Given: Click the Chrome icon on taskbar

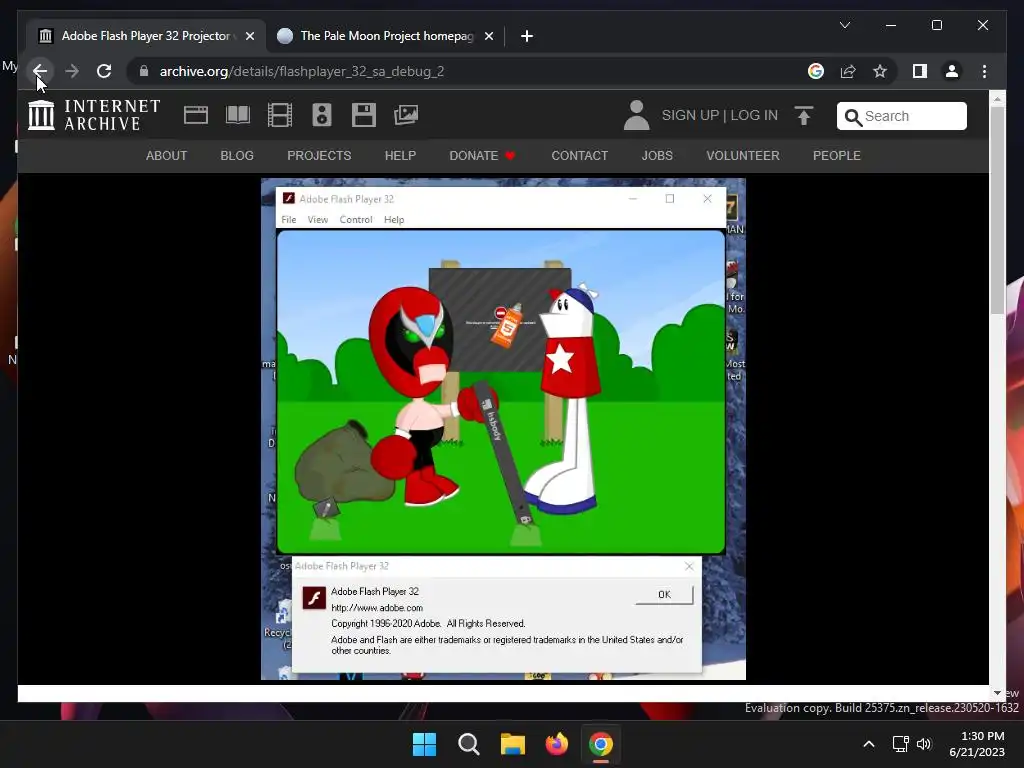Looking at the screenshot, I should click(x=601, y=744).
